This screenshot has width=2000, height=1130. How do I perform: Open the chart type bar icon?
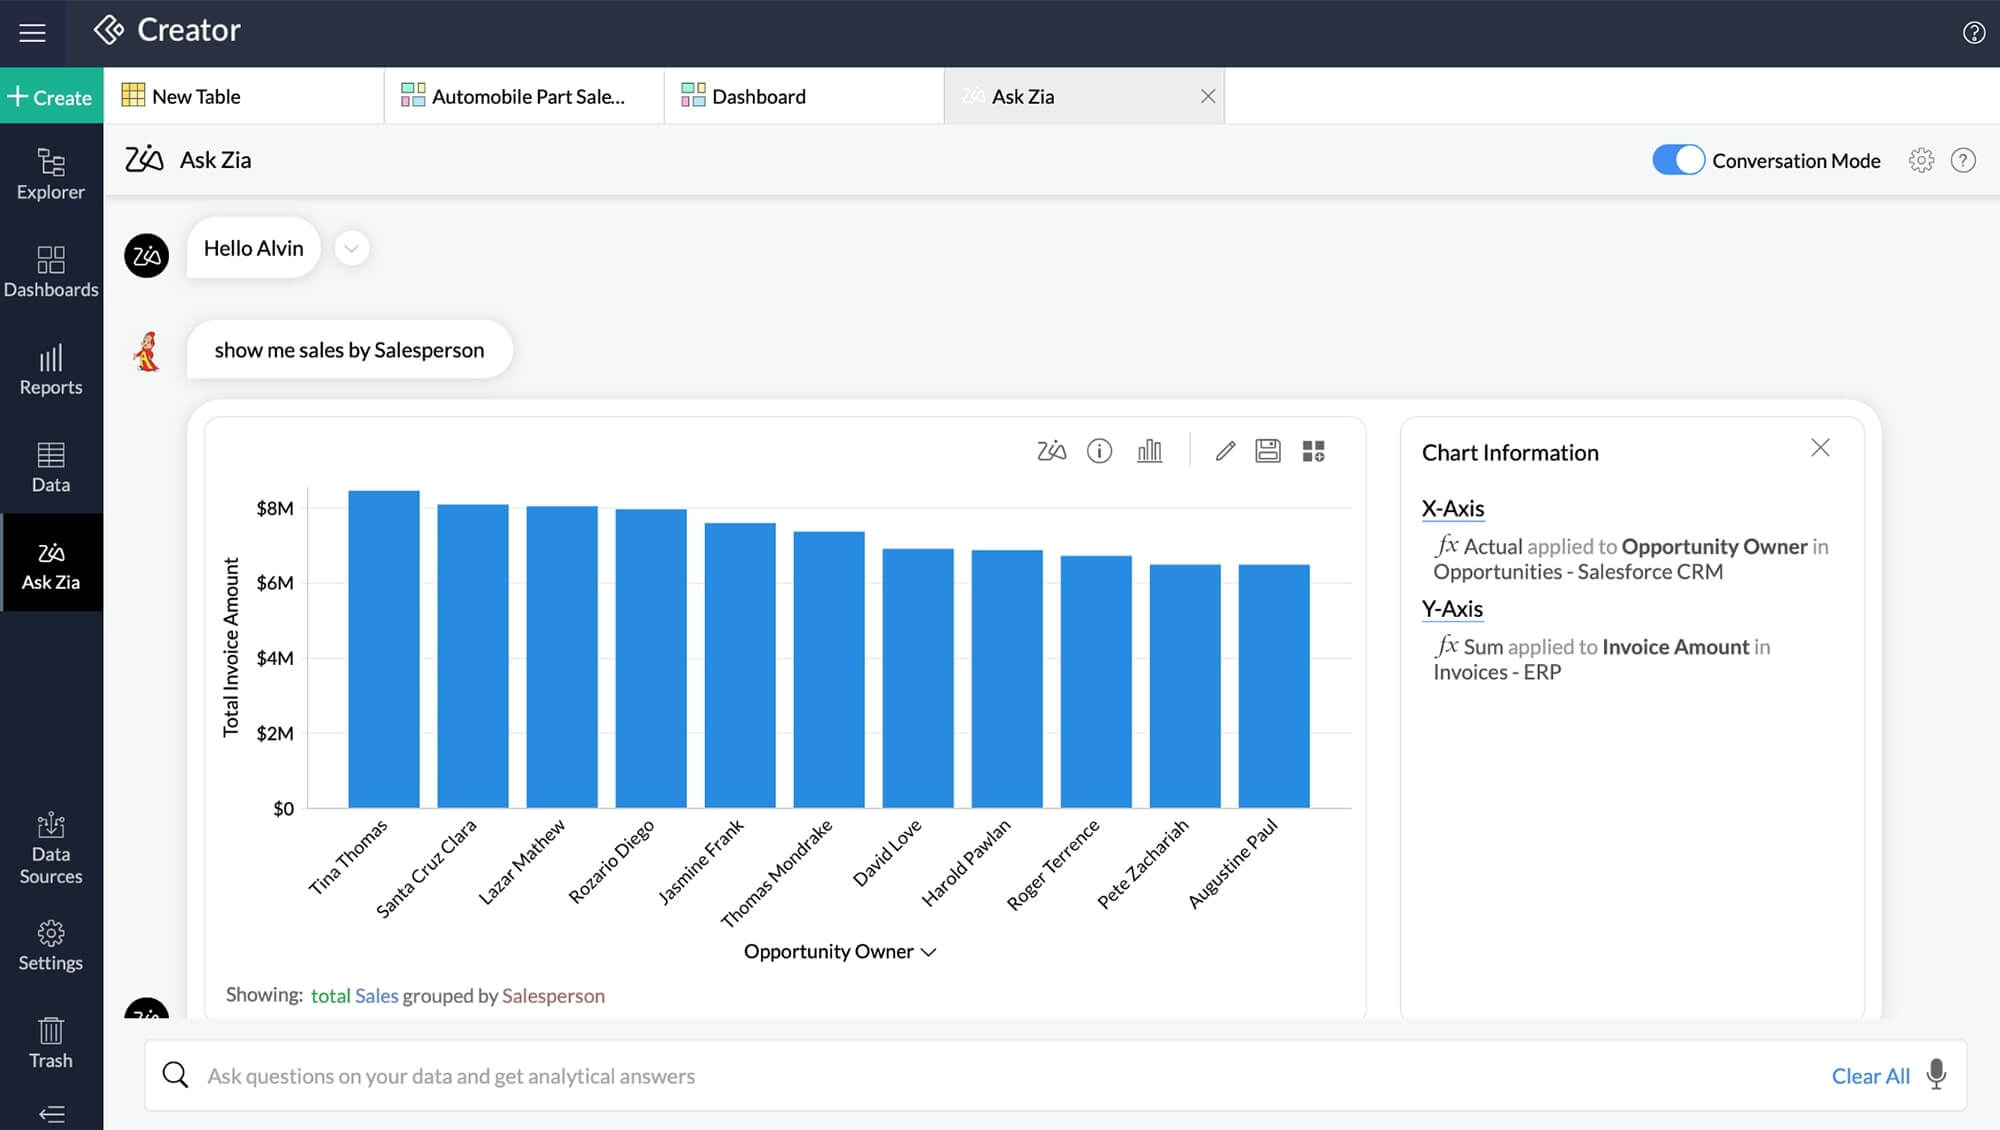point(1149,451)
